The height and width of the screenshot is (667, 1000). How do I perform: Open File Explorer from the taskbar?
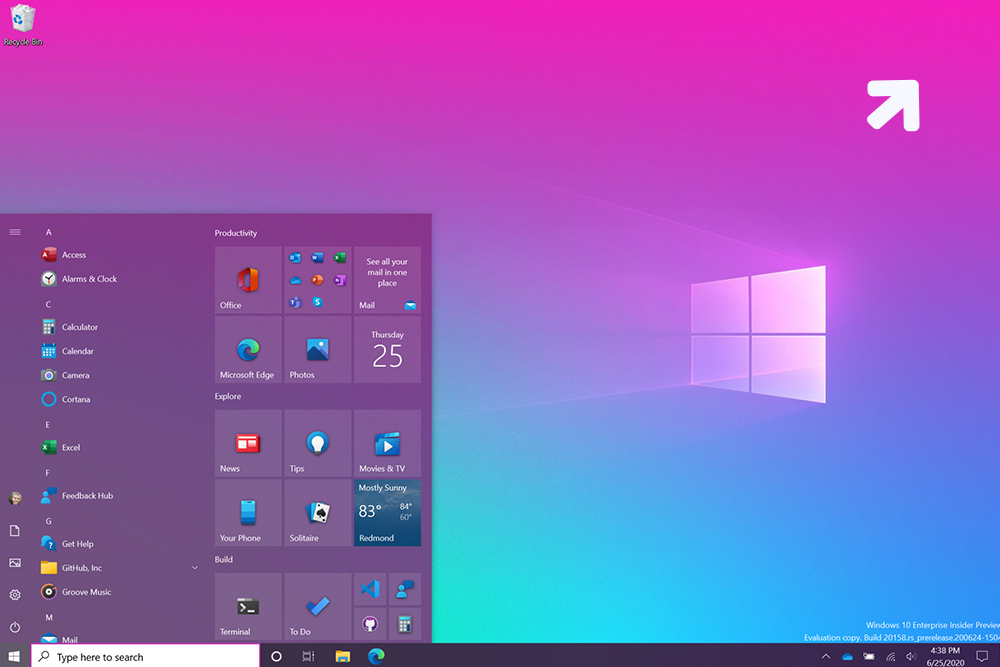(342, 656)
